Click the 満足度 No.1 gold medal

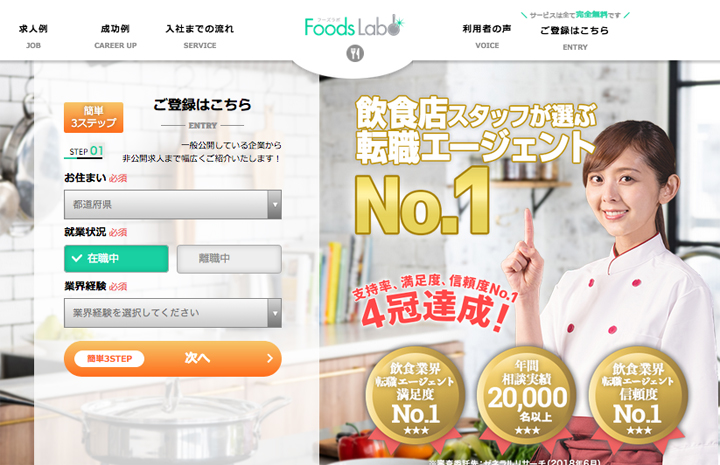(415, 396)
